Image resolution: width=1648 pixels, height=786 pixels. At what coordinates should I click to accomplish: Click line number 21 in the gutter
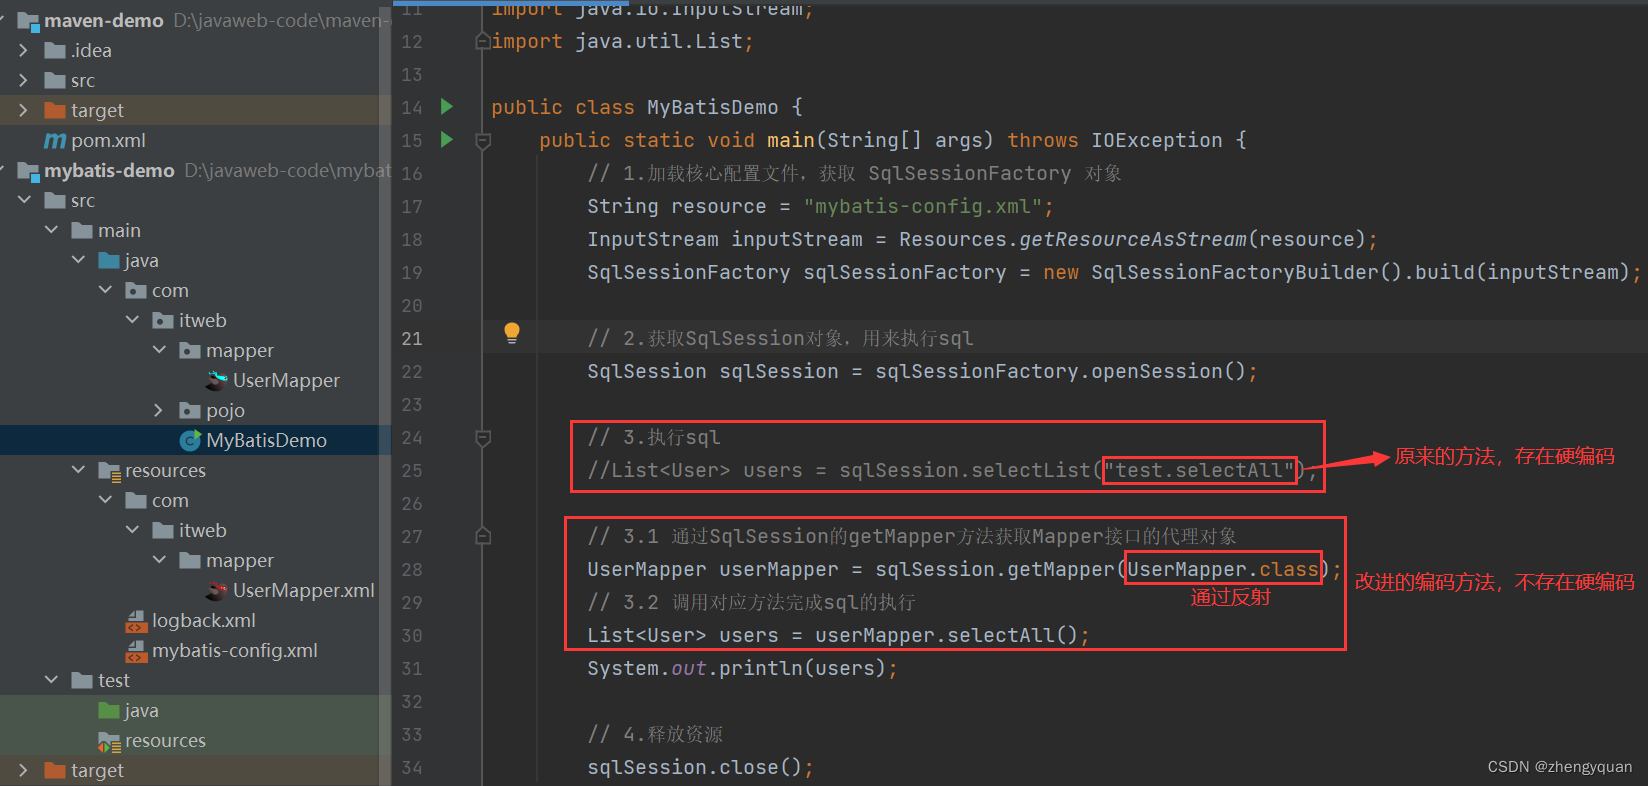[x=412, y=338]
